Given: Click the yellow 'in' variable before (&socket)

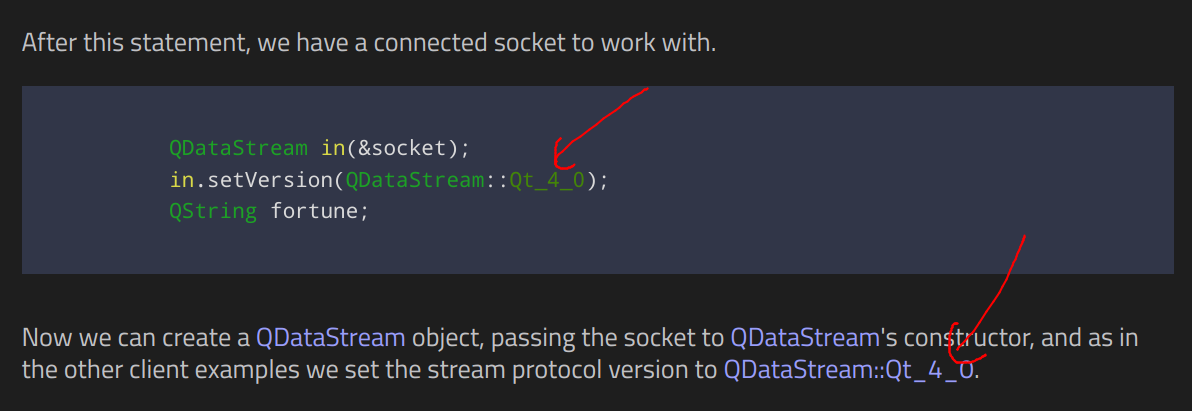Looking at the screenshot, I should tap(334, 148).
